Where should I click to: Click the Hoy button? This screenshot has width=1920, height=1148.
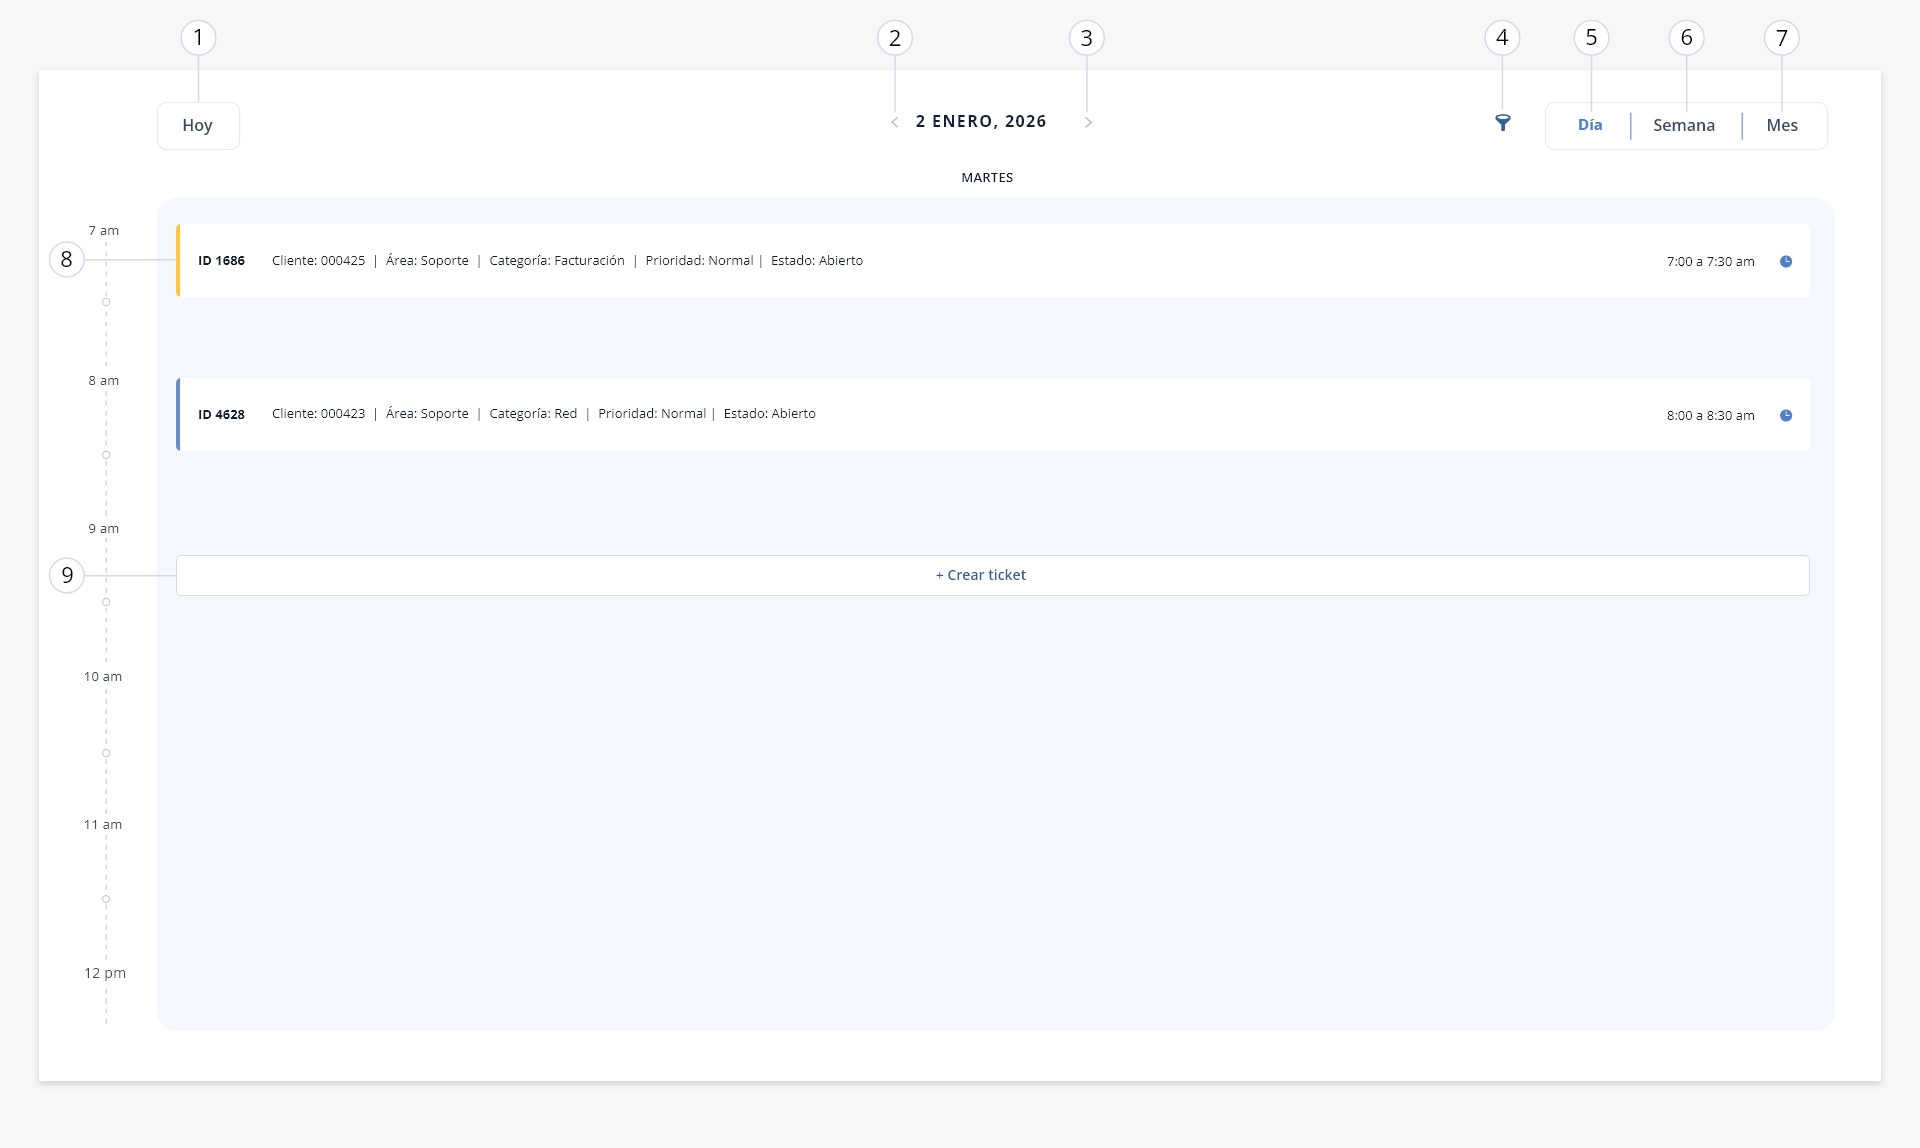click(198, 126)
